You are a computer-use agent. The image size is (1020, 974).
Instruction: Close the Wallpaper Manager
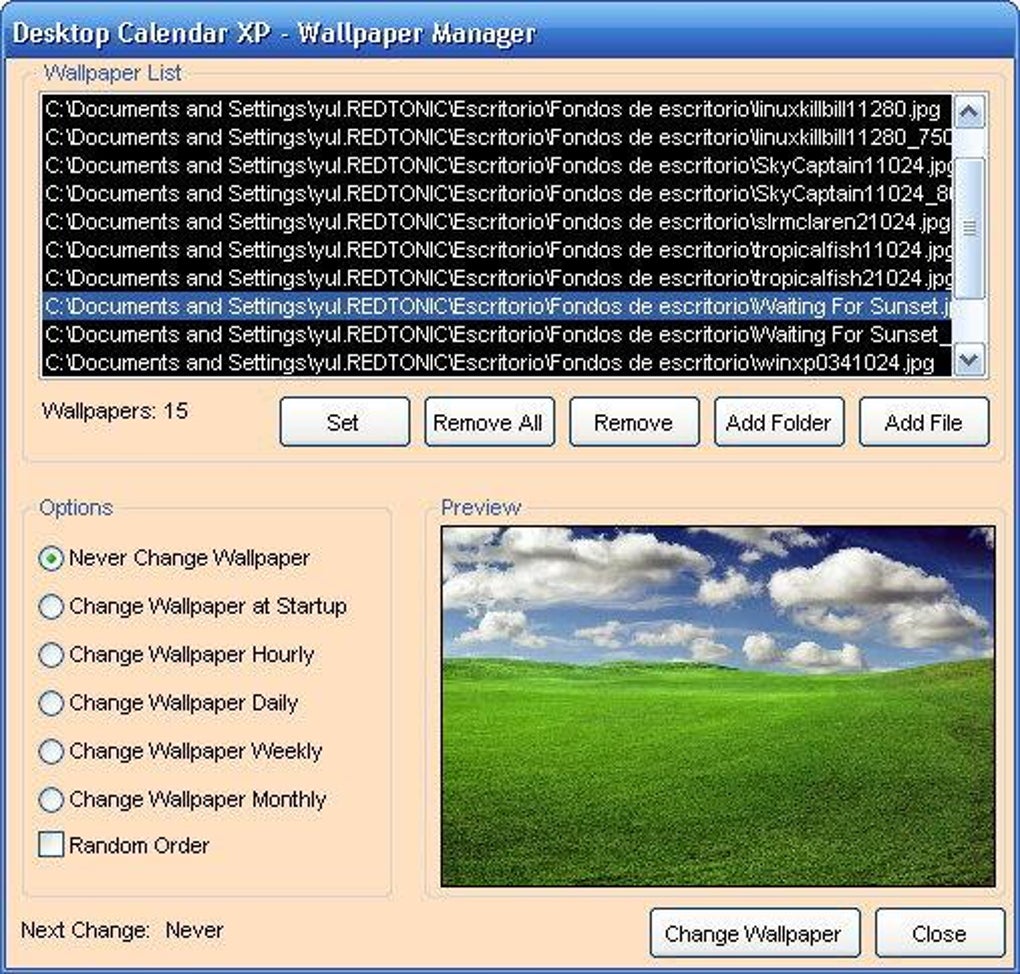[938, 932]
